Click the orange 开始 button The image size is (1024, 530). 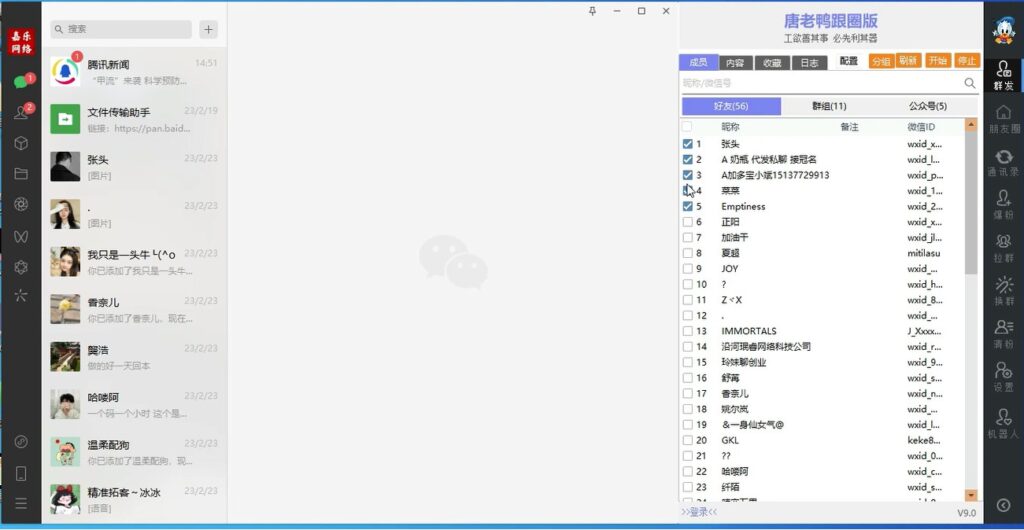(938, 61)
